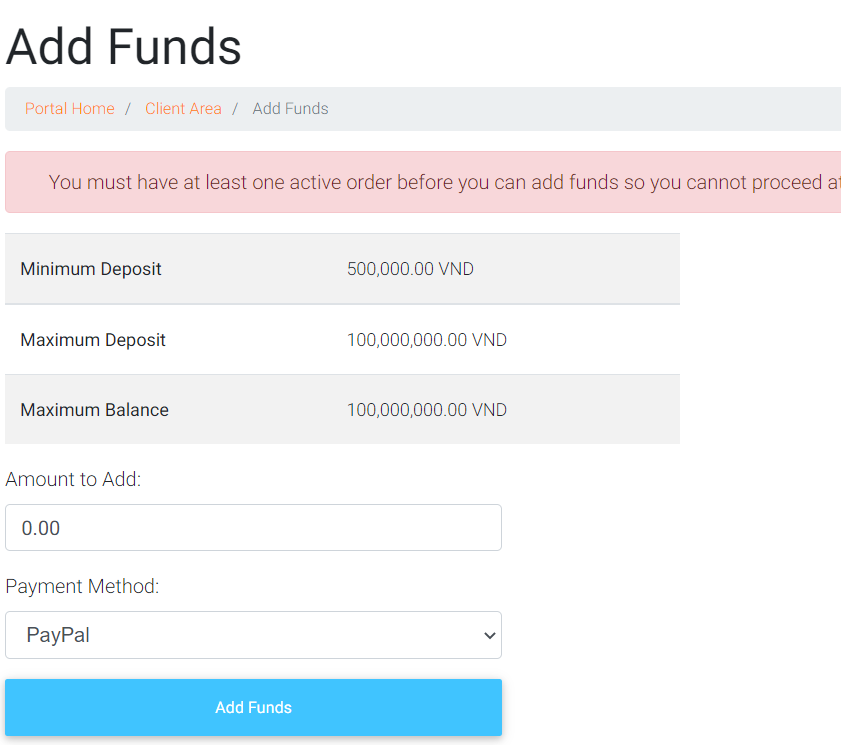Select the 500,000.00 VND minimum deposit value
This screenshot has width=841, height=745.
coord(410,269)
